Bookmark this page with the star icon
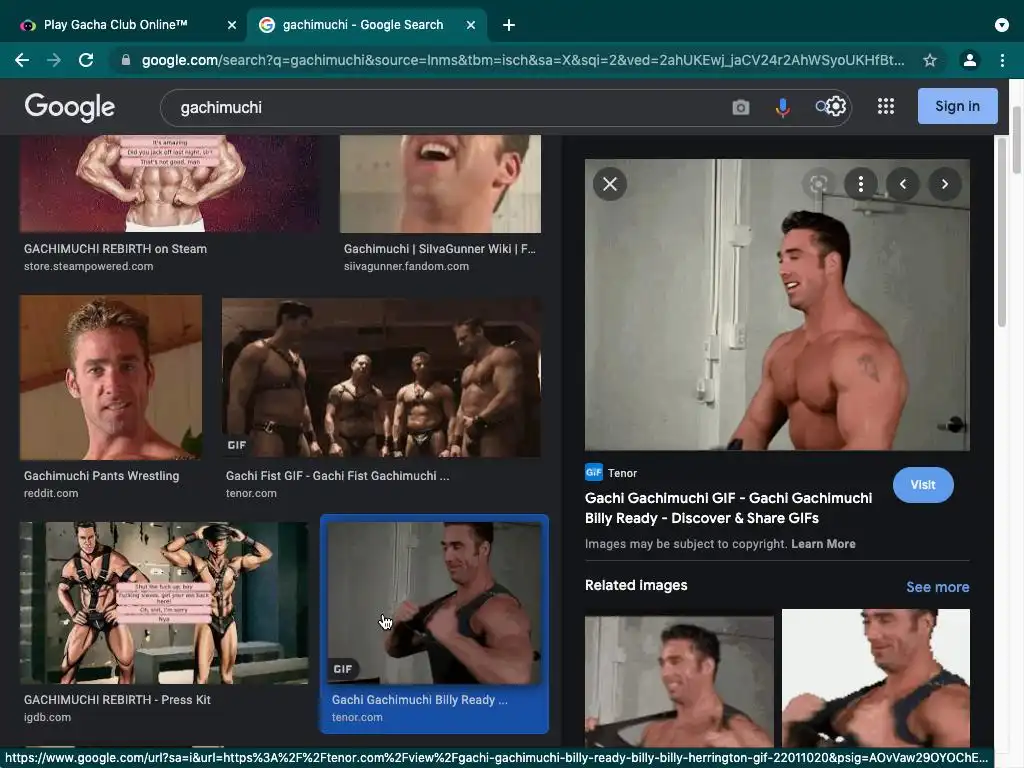Viewport: 1024px width, 768px height. click(x=930, y=60)
